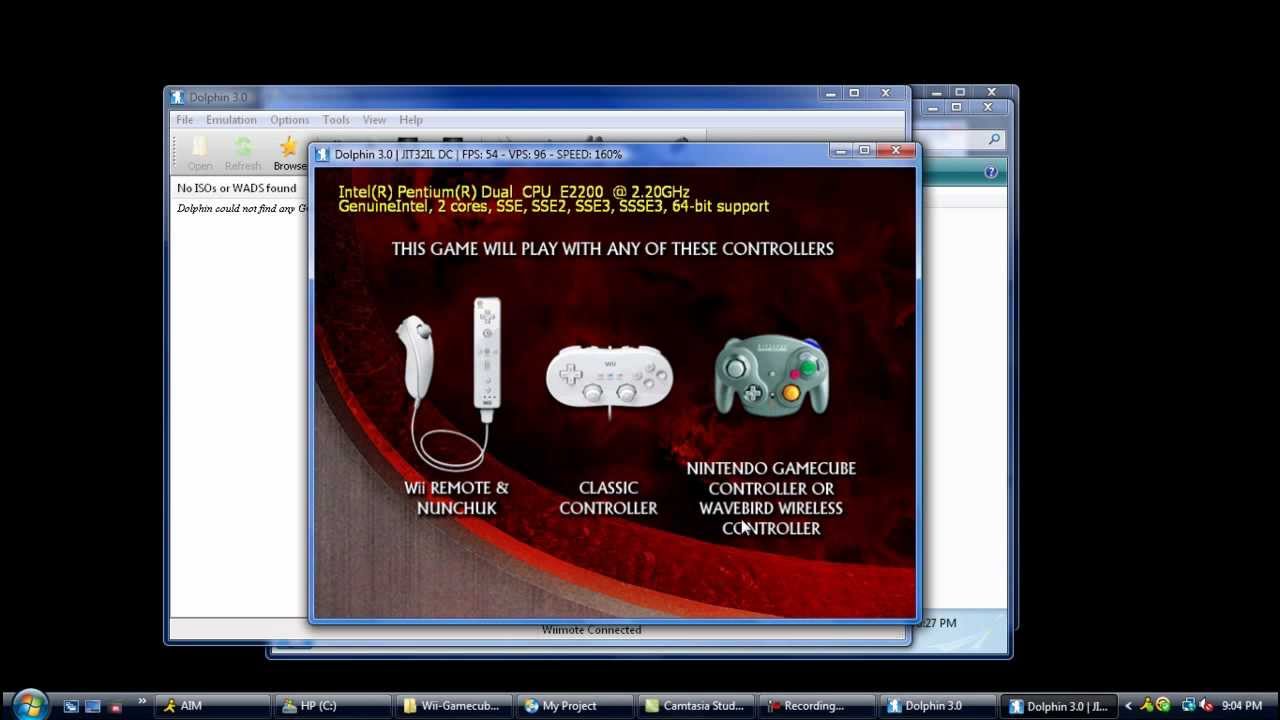Image resolution: width=1280 pixels, height=720 pixels.
Task: Click the Open toolbar icon in Dolphin
Action: pyautogui.click(x=199, y=154)
